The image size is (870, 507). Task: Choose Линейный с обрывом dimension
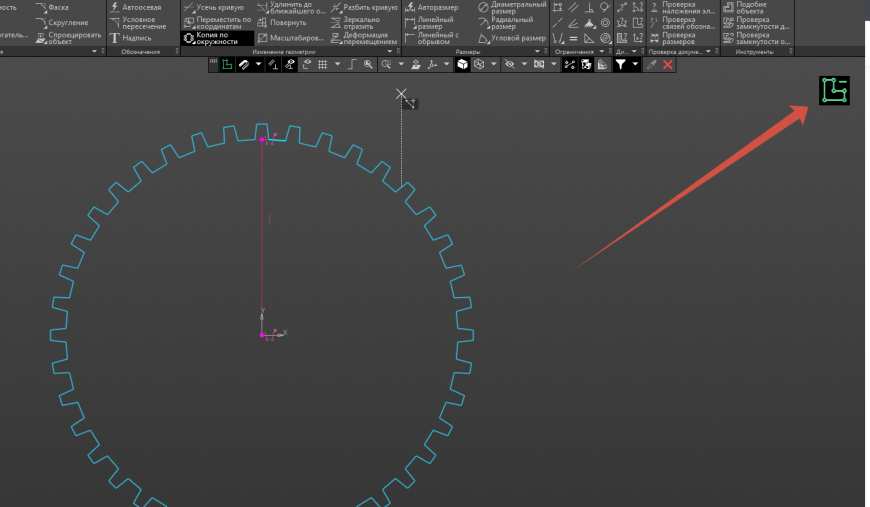click(x=433, y=38)
